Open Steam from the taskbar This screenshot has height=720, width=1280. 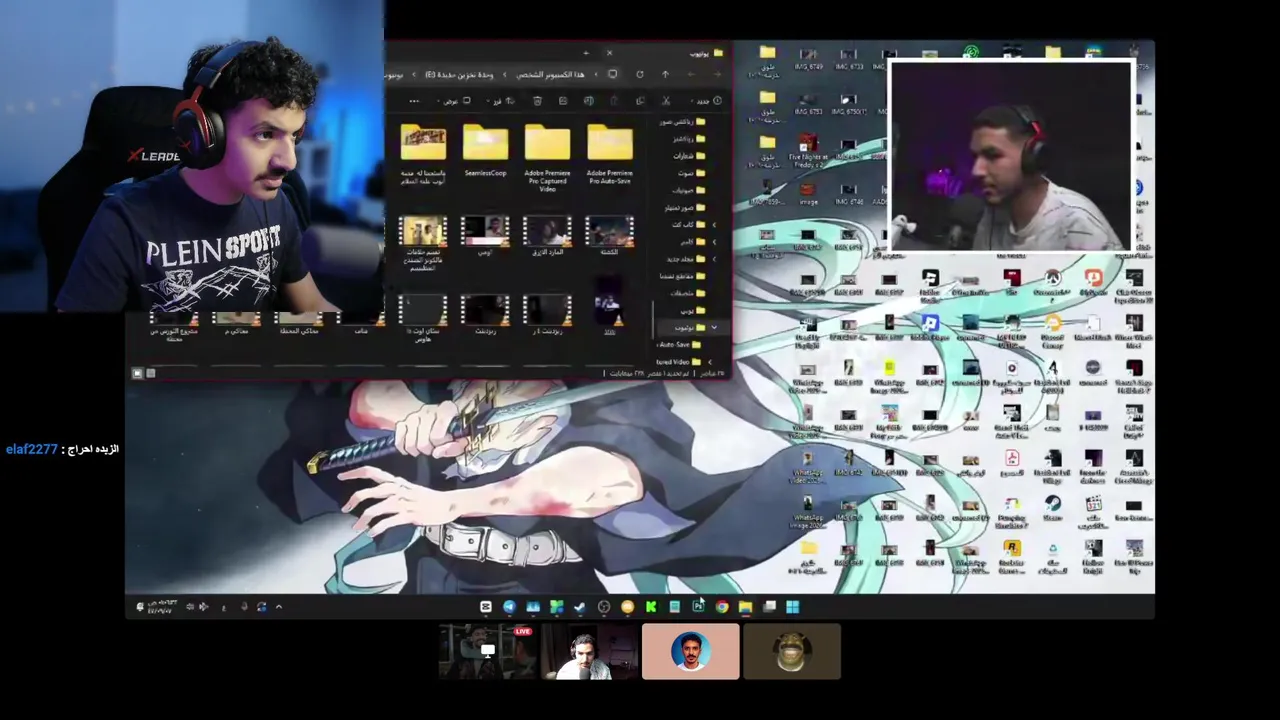580,607
